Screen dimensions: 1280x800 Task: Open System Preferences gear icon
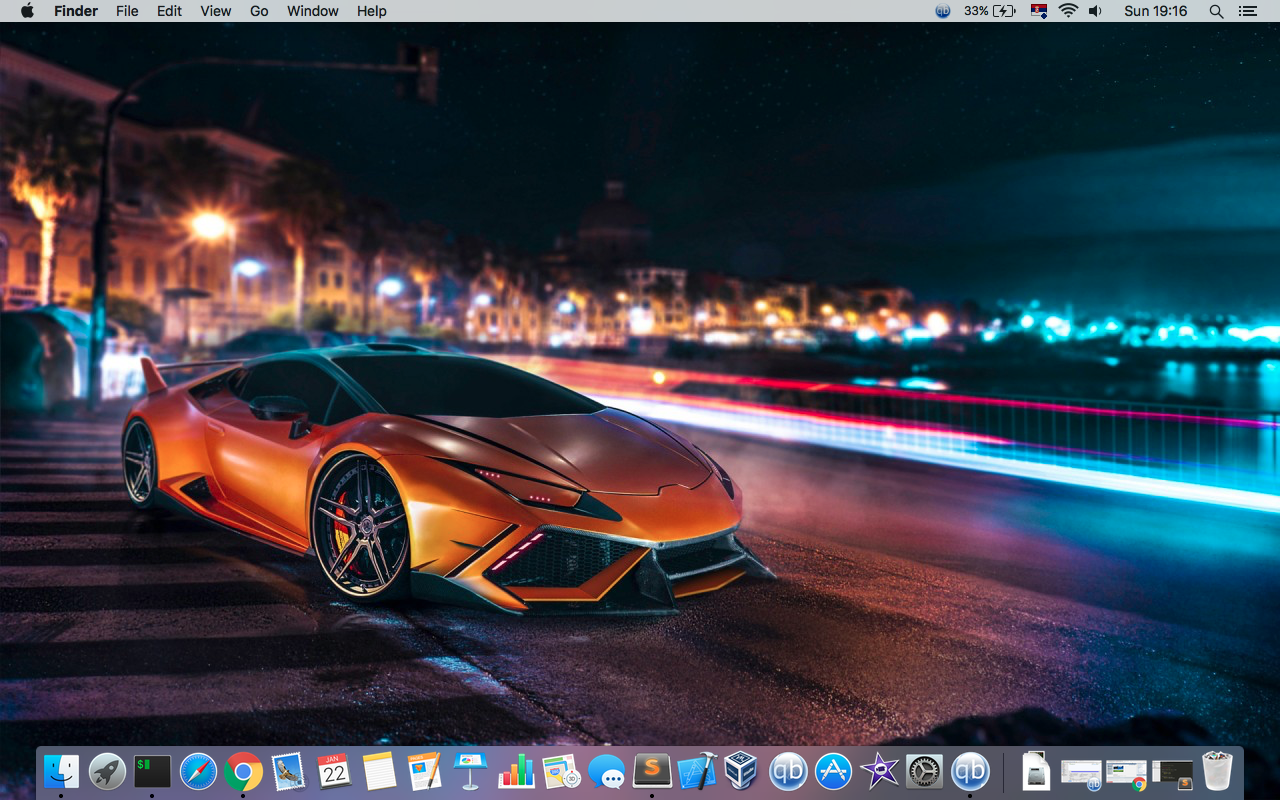click(924, 771)
